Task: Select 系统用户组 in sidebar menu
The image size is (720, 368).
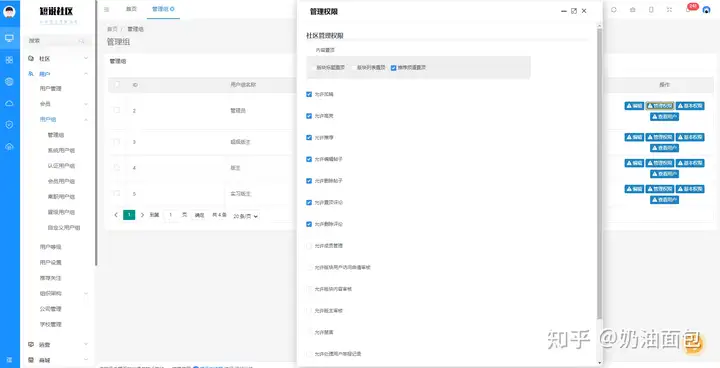Action: point(61,150)
